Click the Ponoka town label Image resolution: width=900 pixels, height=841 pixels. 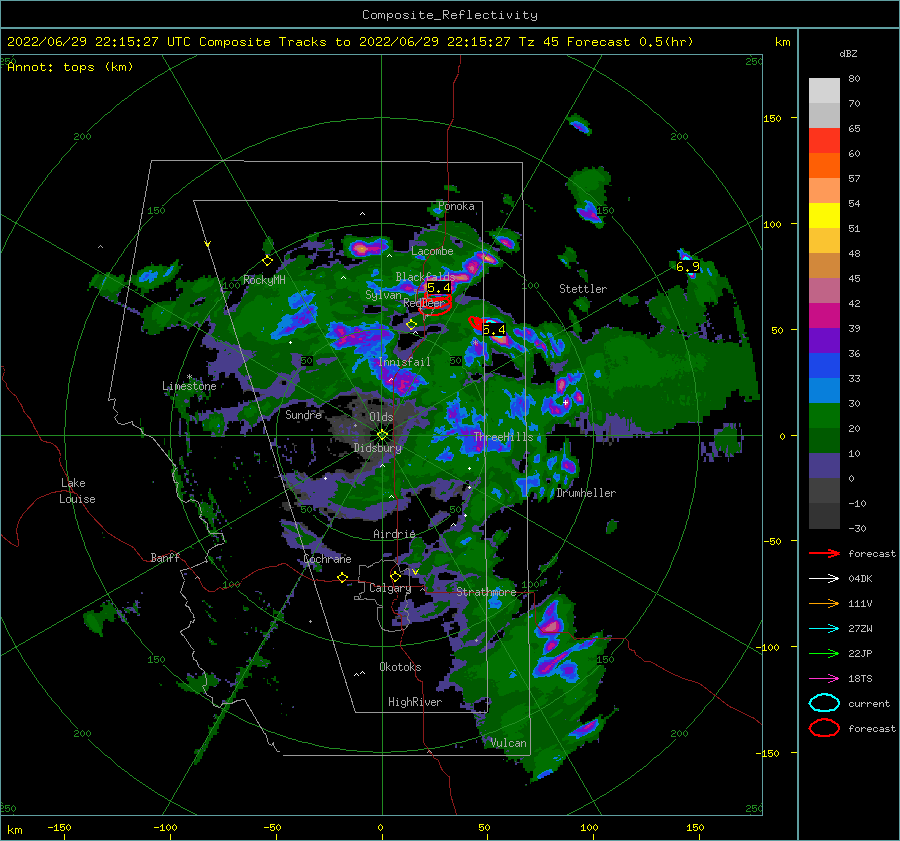point(456,206)
